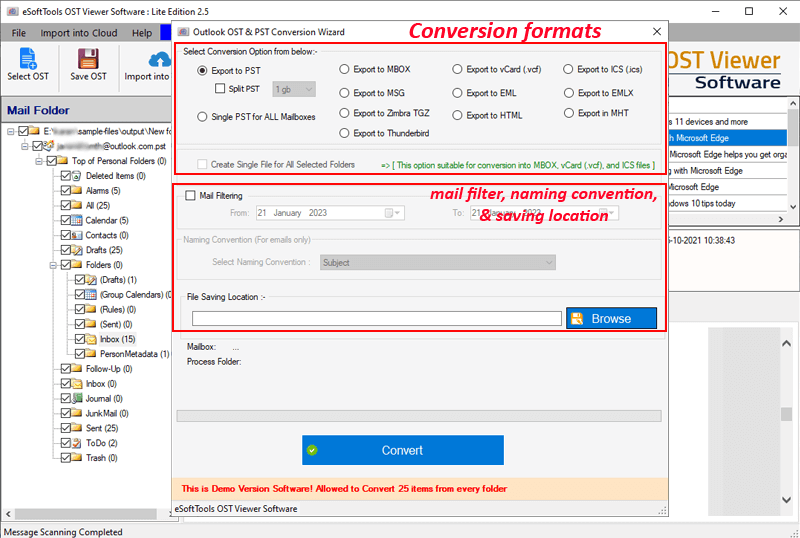Uncheck the Calendar (5) folder checkbox
The height and width of the screenshot is (538, 800).
click(x=65, y=221)
